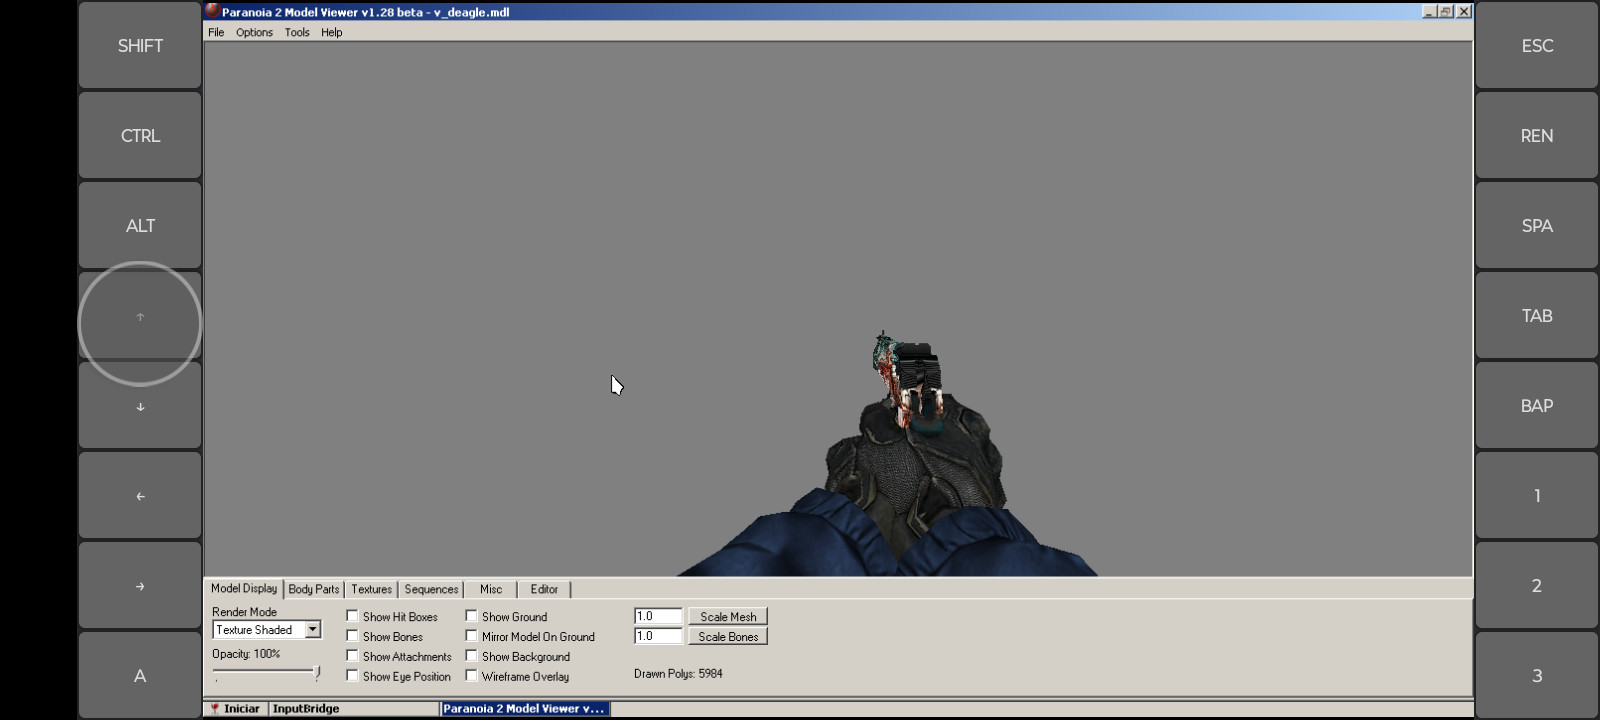Open the File menu
The image size is (1600, 720).
coord(216,32)
